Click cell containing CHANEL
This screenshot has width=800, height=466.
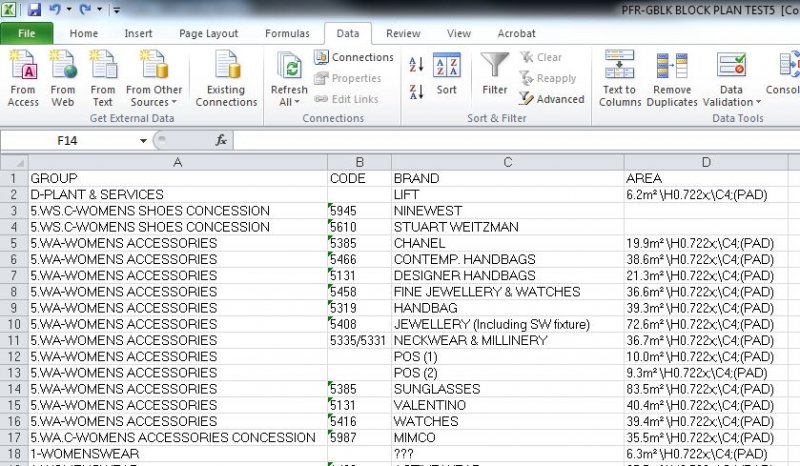[x=508, y=243]
